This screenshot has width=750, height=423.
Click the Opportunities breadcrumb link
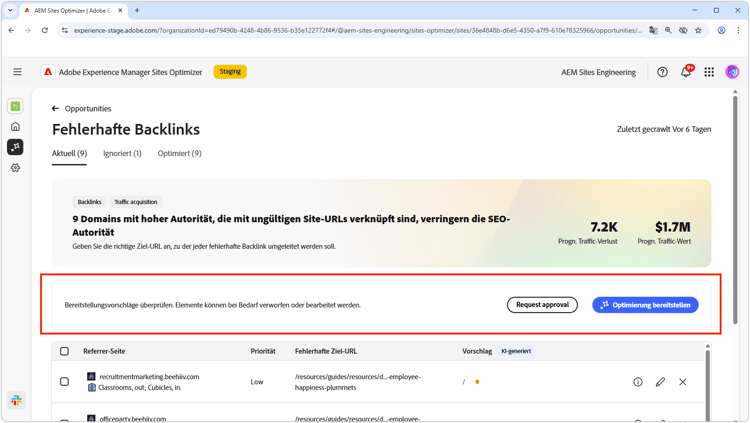click(88, 109)
